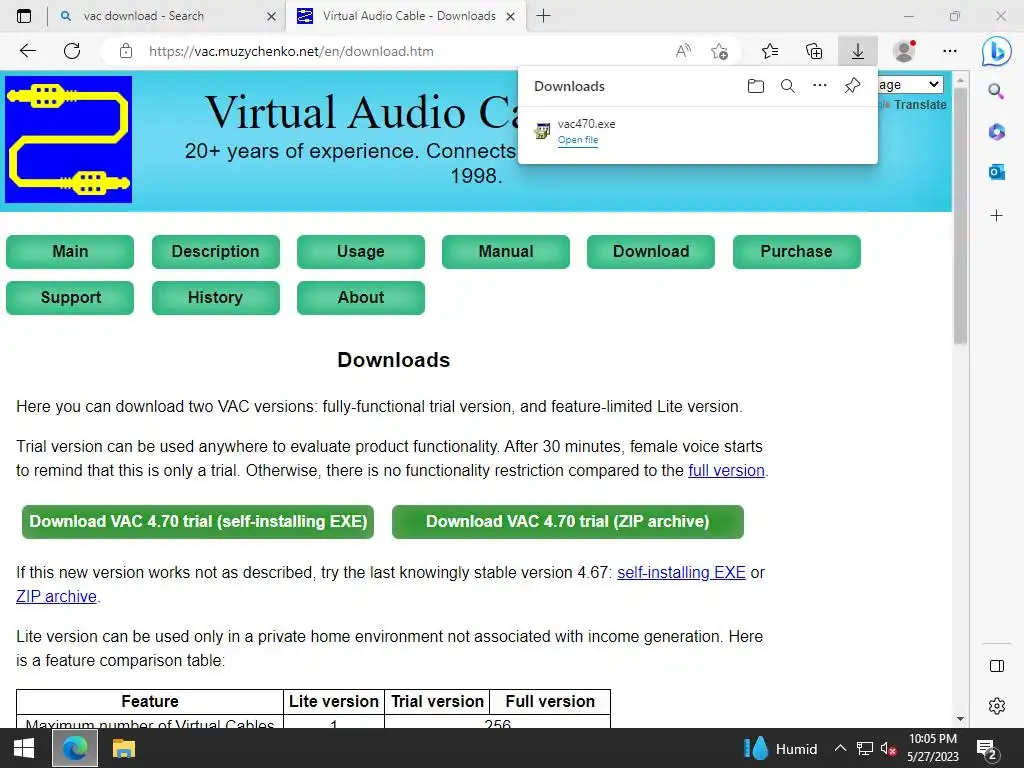The image size is (1024, 768).
Task: Open the muted volume tray icon
Action: 888,748
